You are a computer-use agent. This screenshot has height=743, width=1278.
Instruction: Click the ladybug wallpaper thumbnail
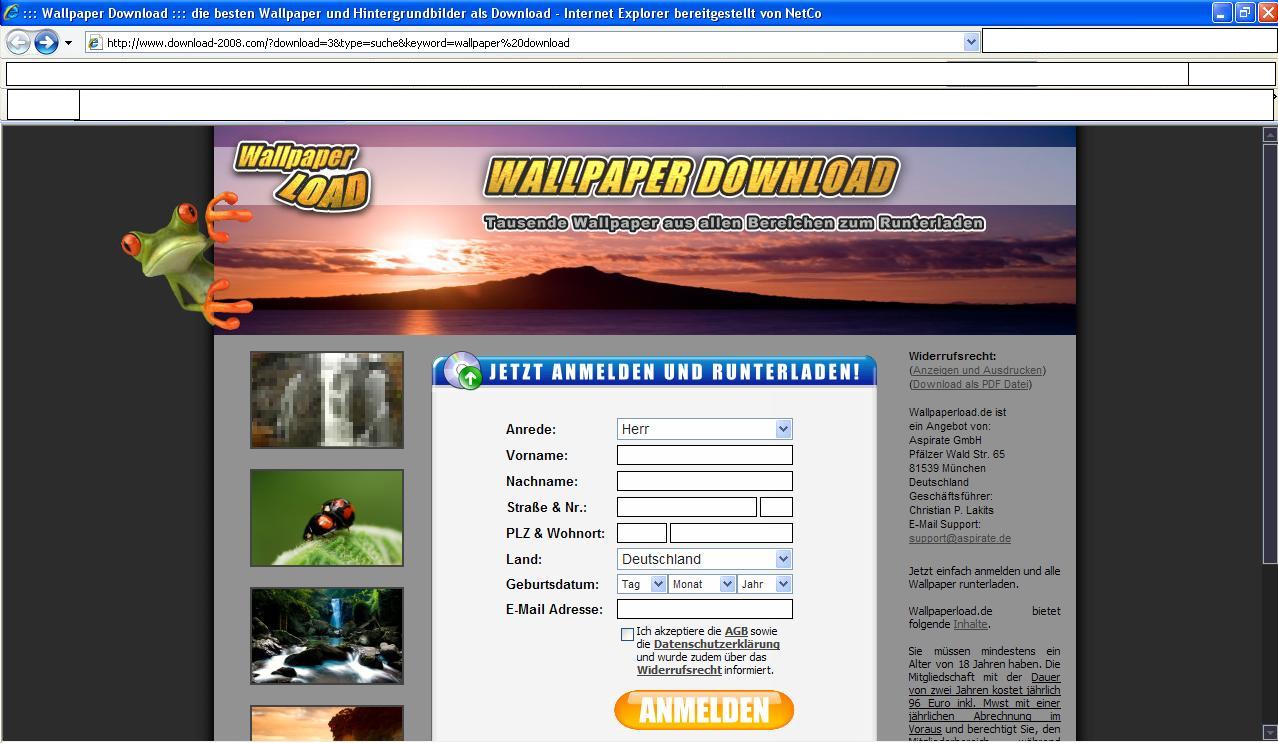(x=327, y=518)
